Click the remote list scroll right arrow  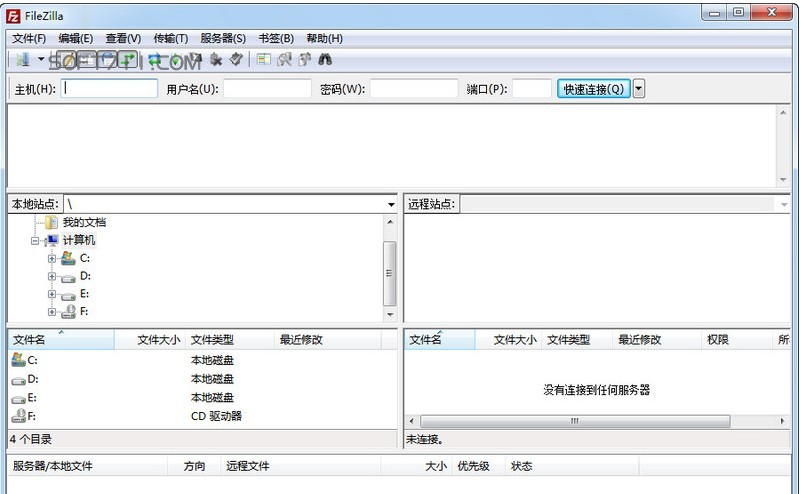click(783, 421)
